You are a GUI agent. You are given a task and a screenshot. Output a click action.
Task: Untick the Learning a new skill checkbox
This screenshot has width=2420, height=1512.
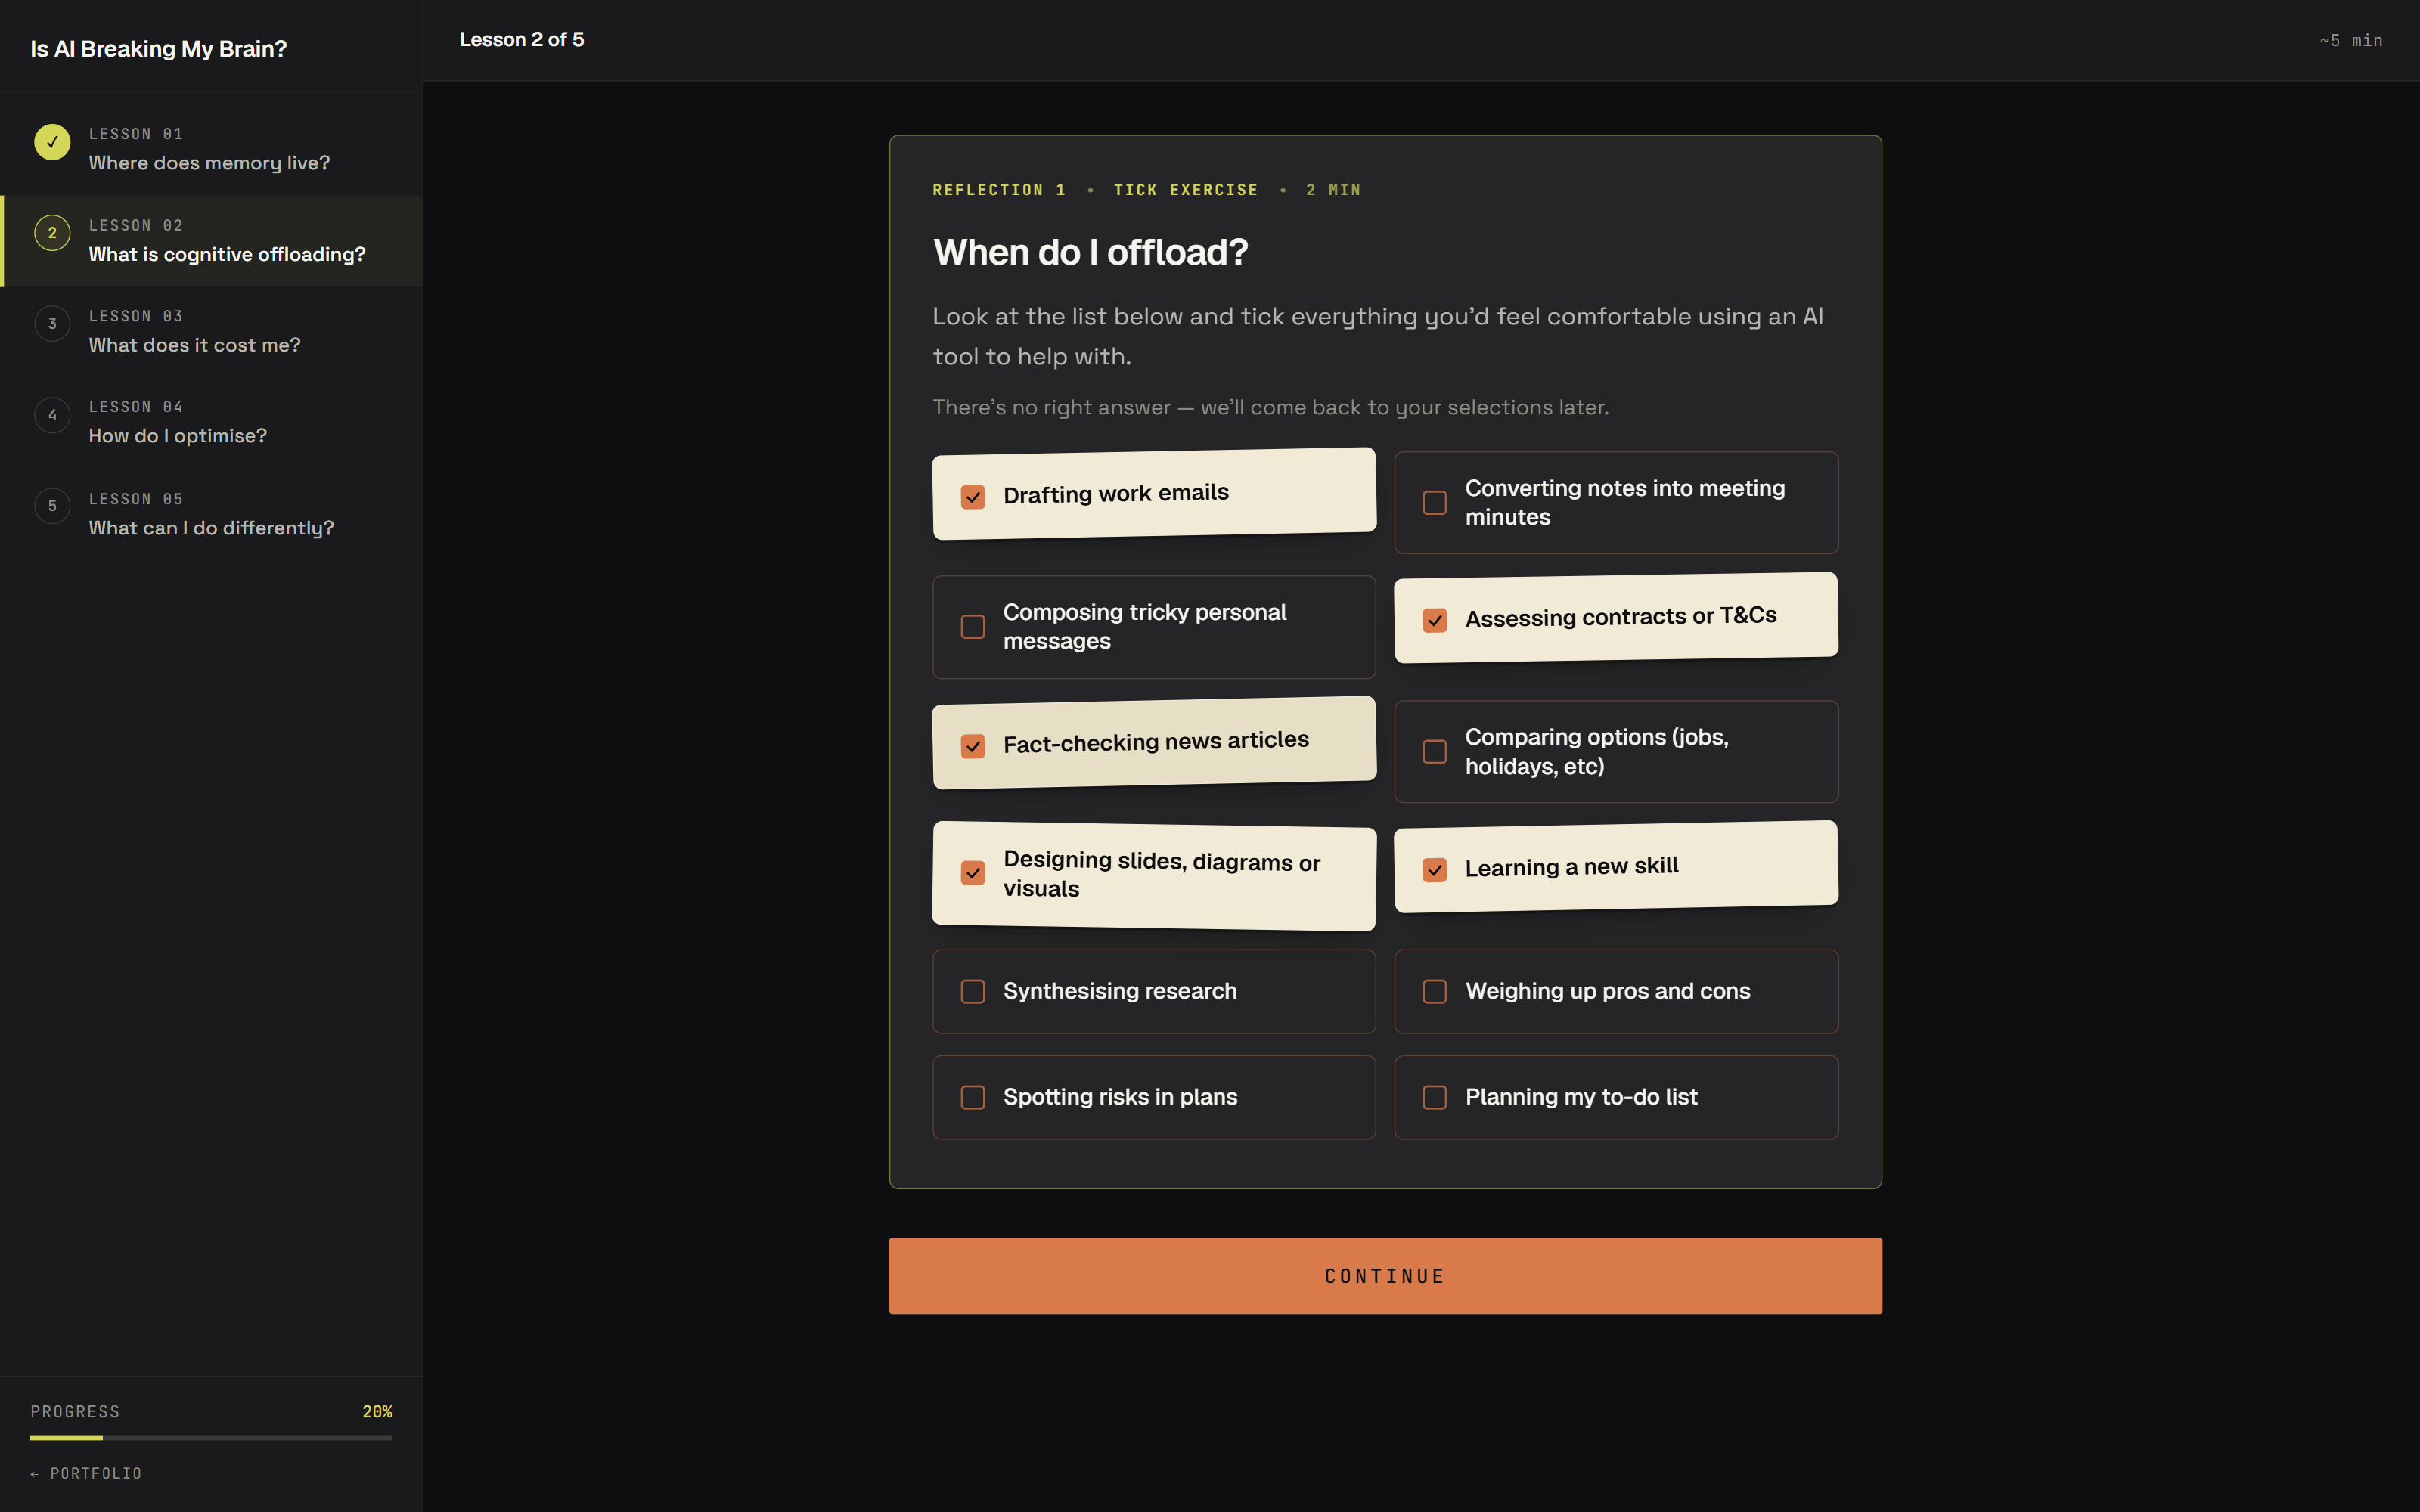coord(1435,870)
